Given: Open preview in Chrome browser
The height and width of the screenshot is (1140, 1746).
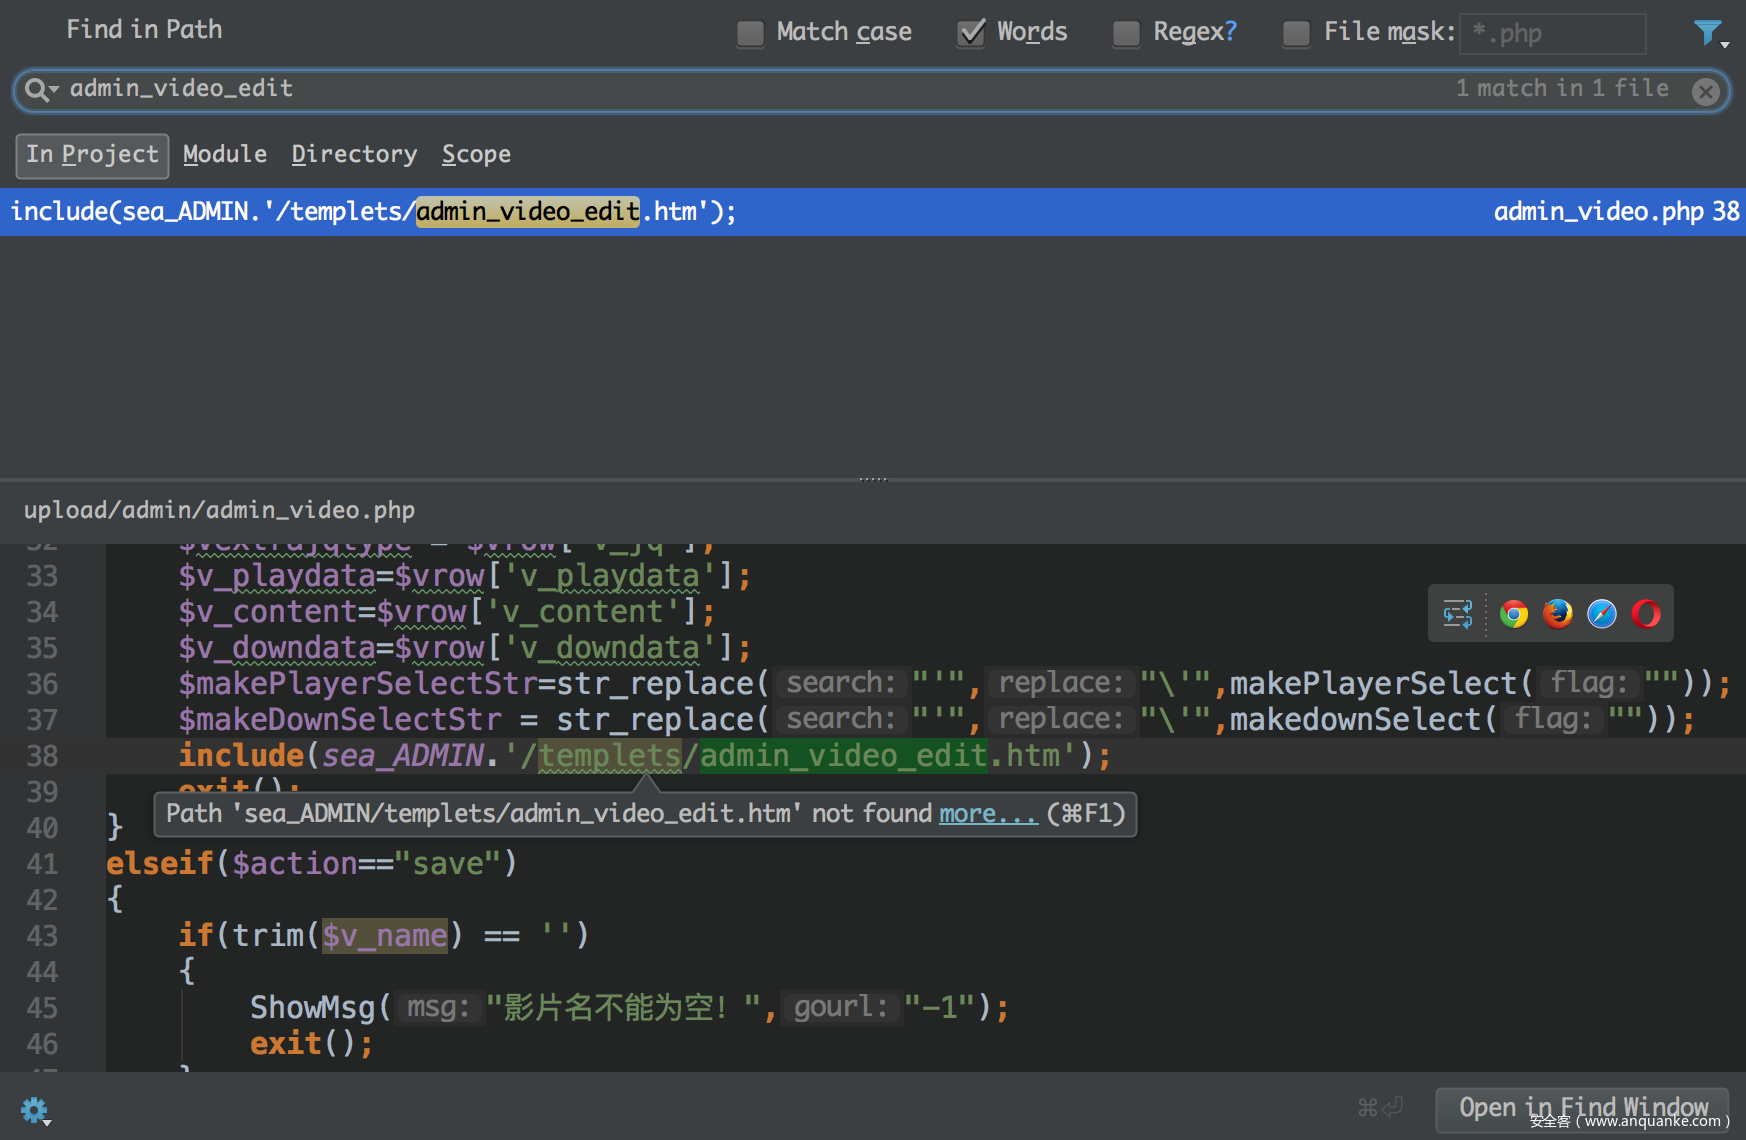Looking at the screenshot, I should tap(1514, 613).
